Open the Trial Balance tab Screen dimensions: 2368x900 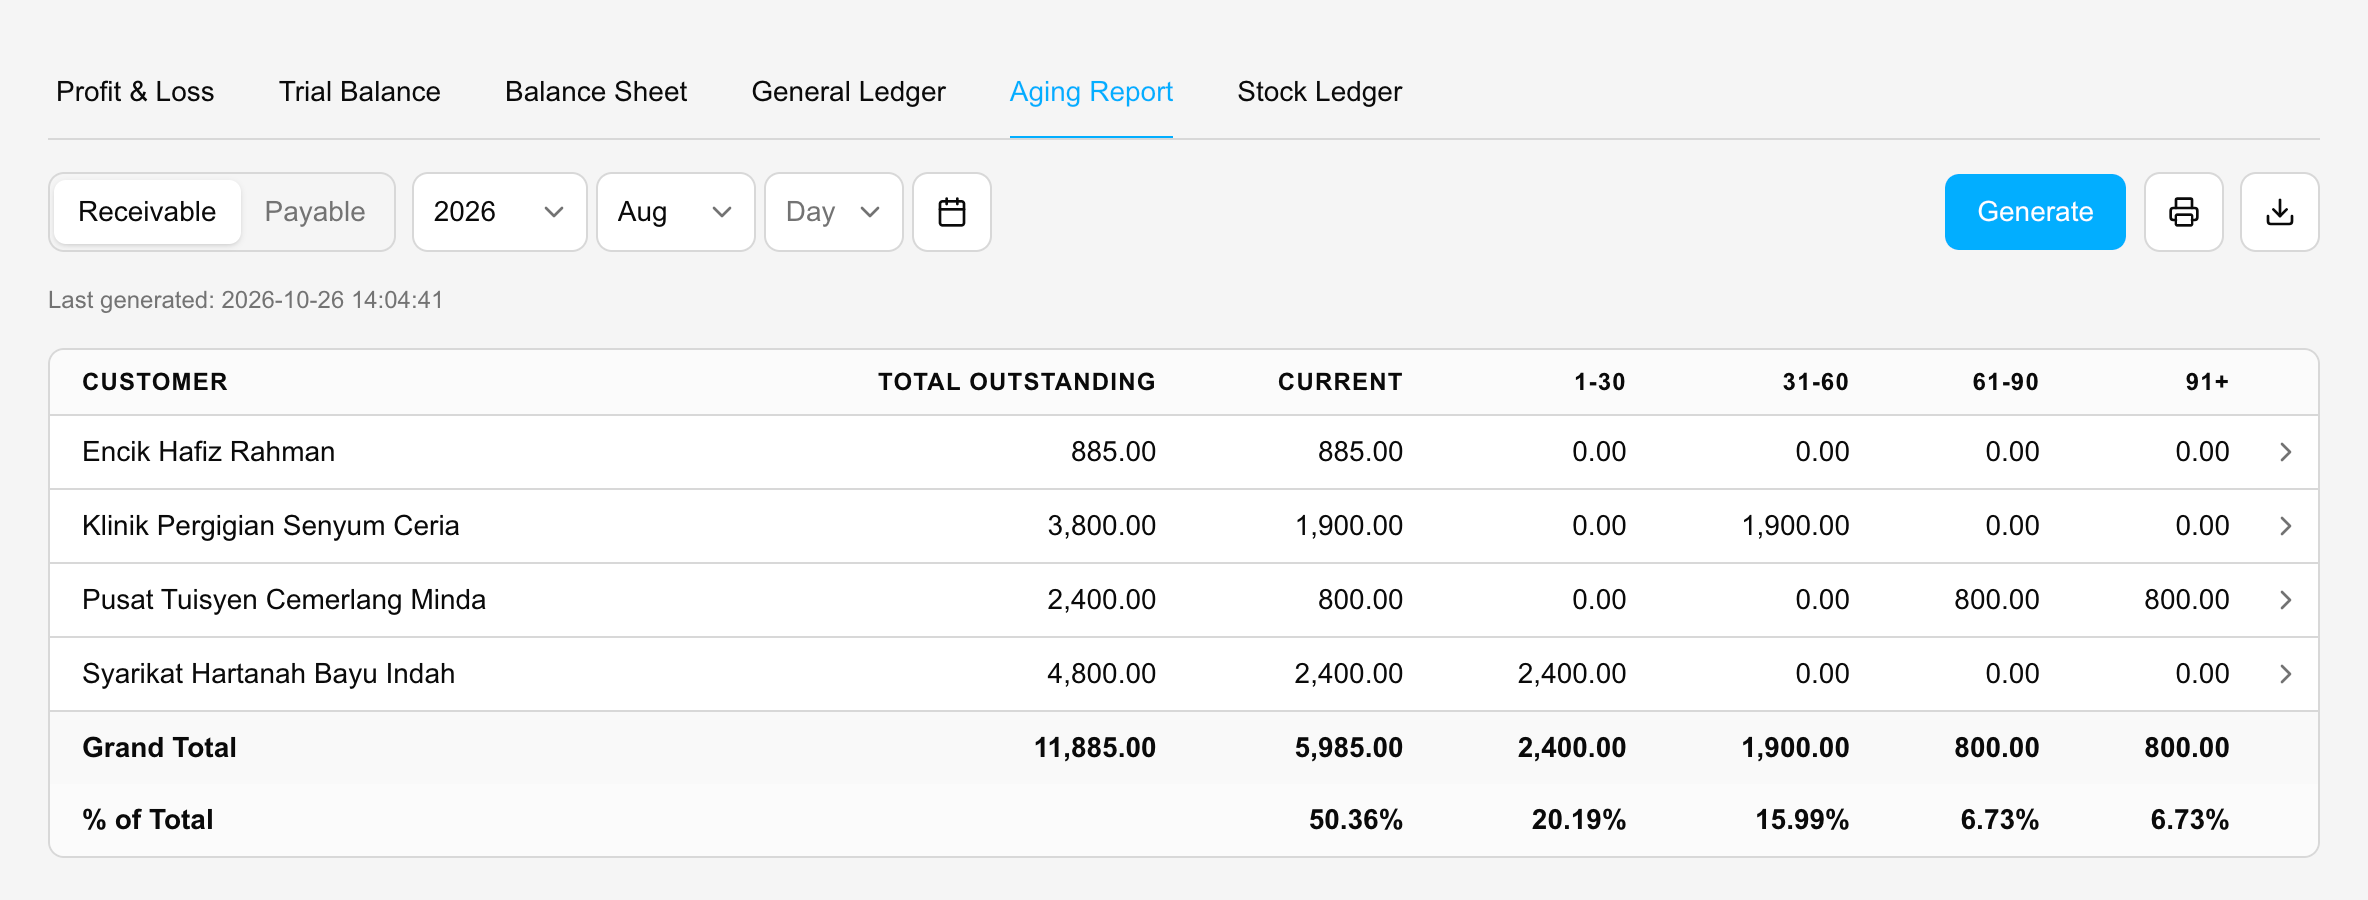pyautogui.click(x=359, y=92)
